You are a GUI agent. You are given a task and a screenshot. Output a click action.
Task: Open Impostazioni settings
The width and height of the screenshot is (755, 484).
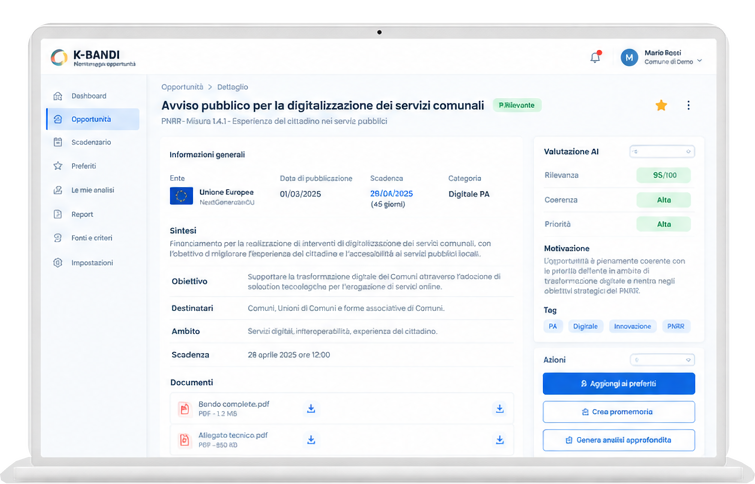click(x=93, y=262)
